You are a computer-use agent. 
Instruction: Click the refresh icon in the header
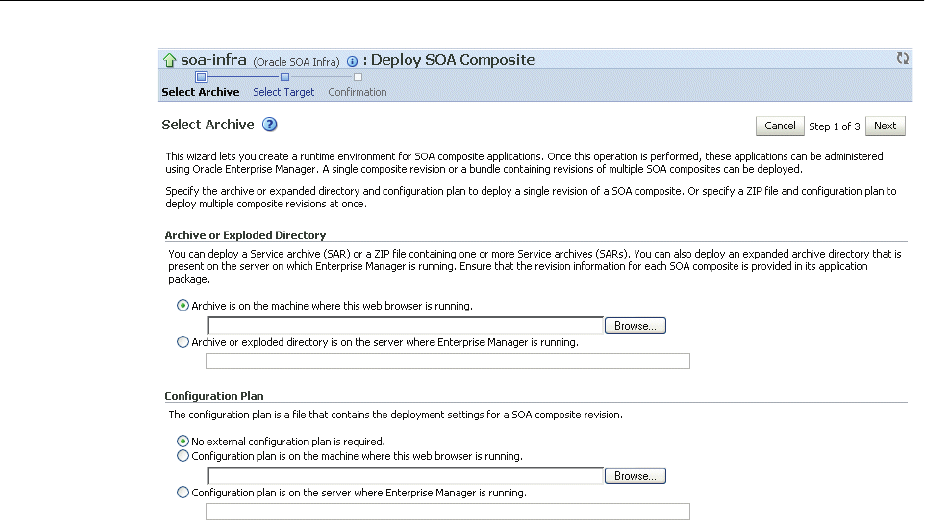tap(902, 59)
